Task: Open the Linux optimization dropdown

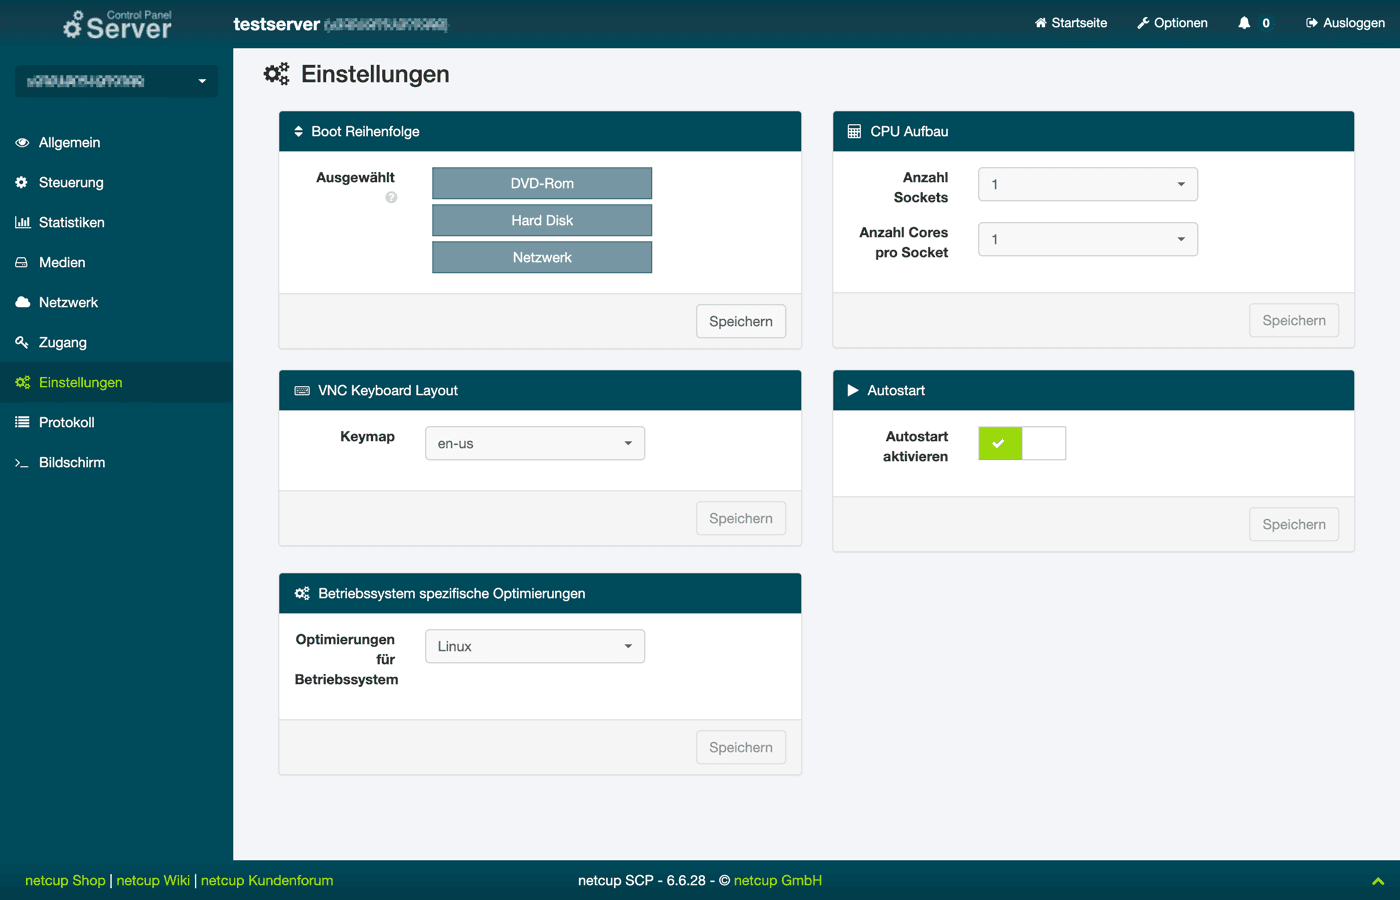Action: [534, 646]
